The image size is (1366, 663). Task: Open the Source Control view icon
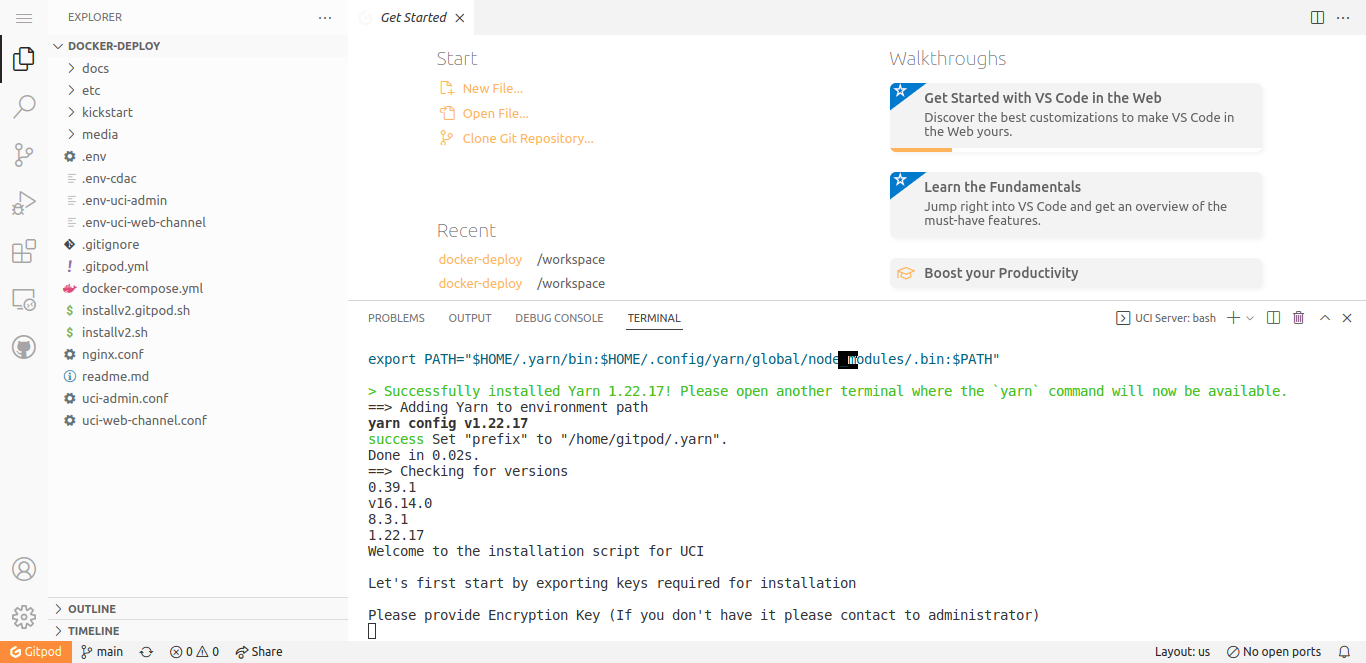(24, 154)
